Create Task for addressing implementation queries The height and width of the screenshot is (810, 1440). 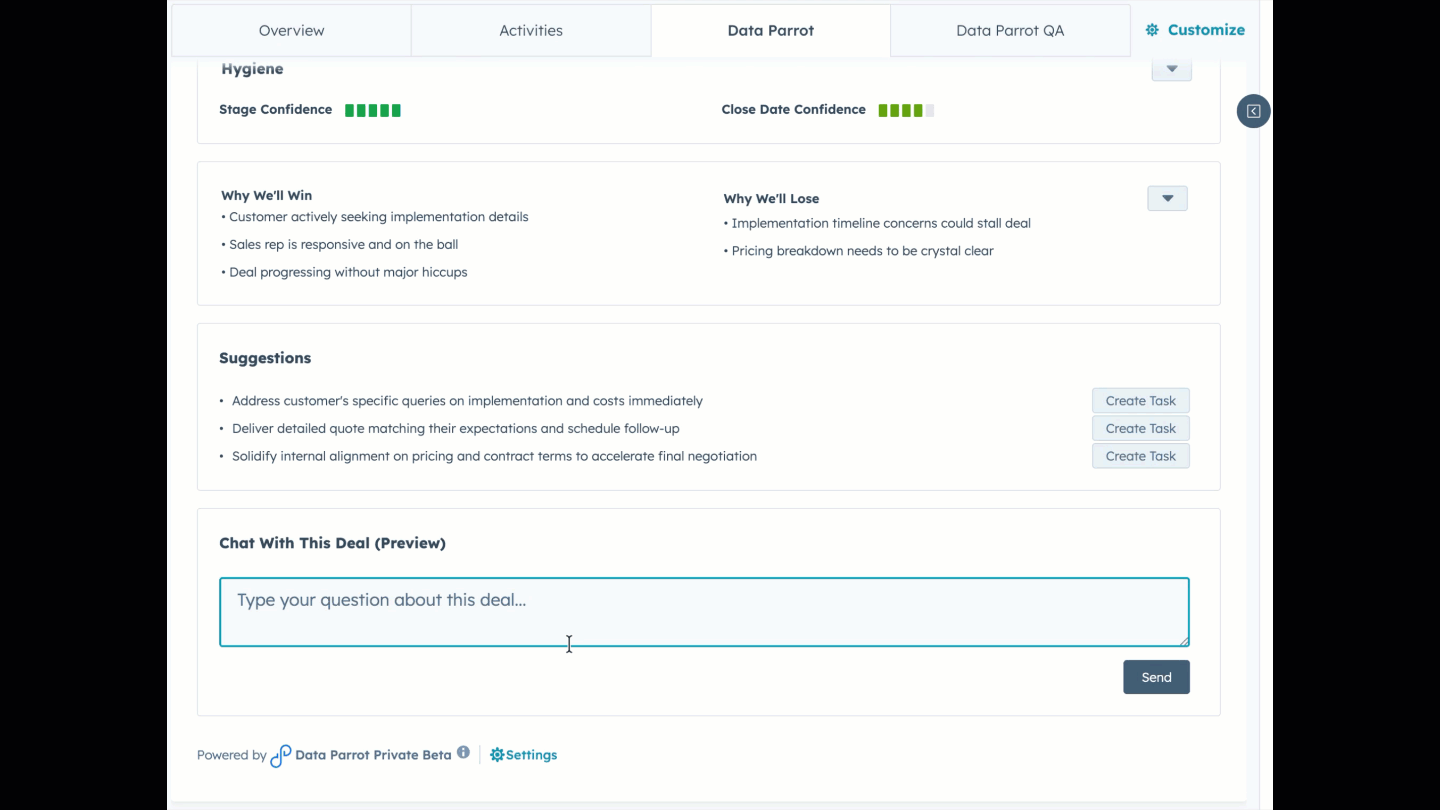pos(1140,400)
